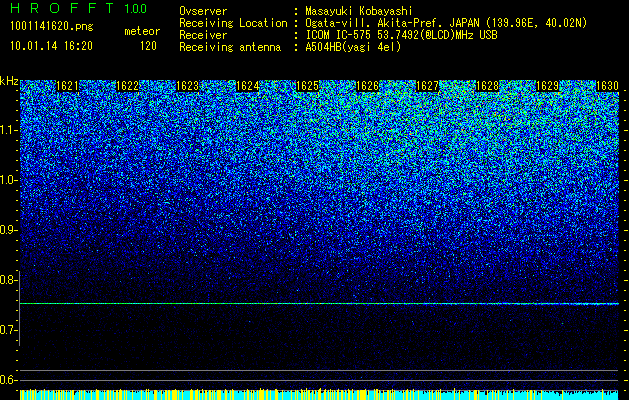
Task: Click the green carrier signal line
Action: 319,304
